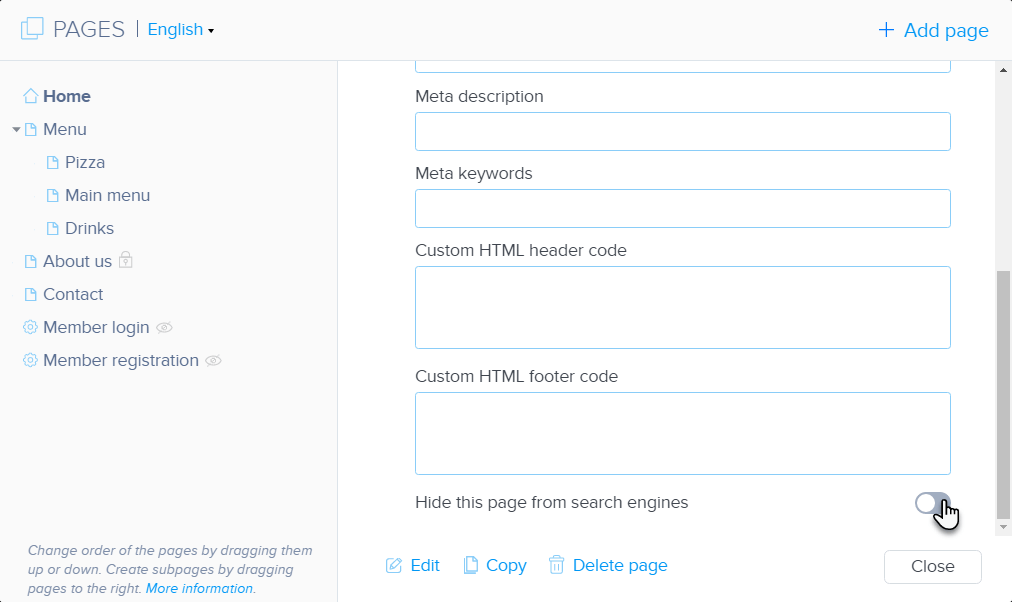
Task: Click the page icon next to Contact
Action: (30, 294)
